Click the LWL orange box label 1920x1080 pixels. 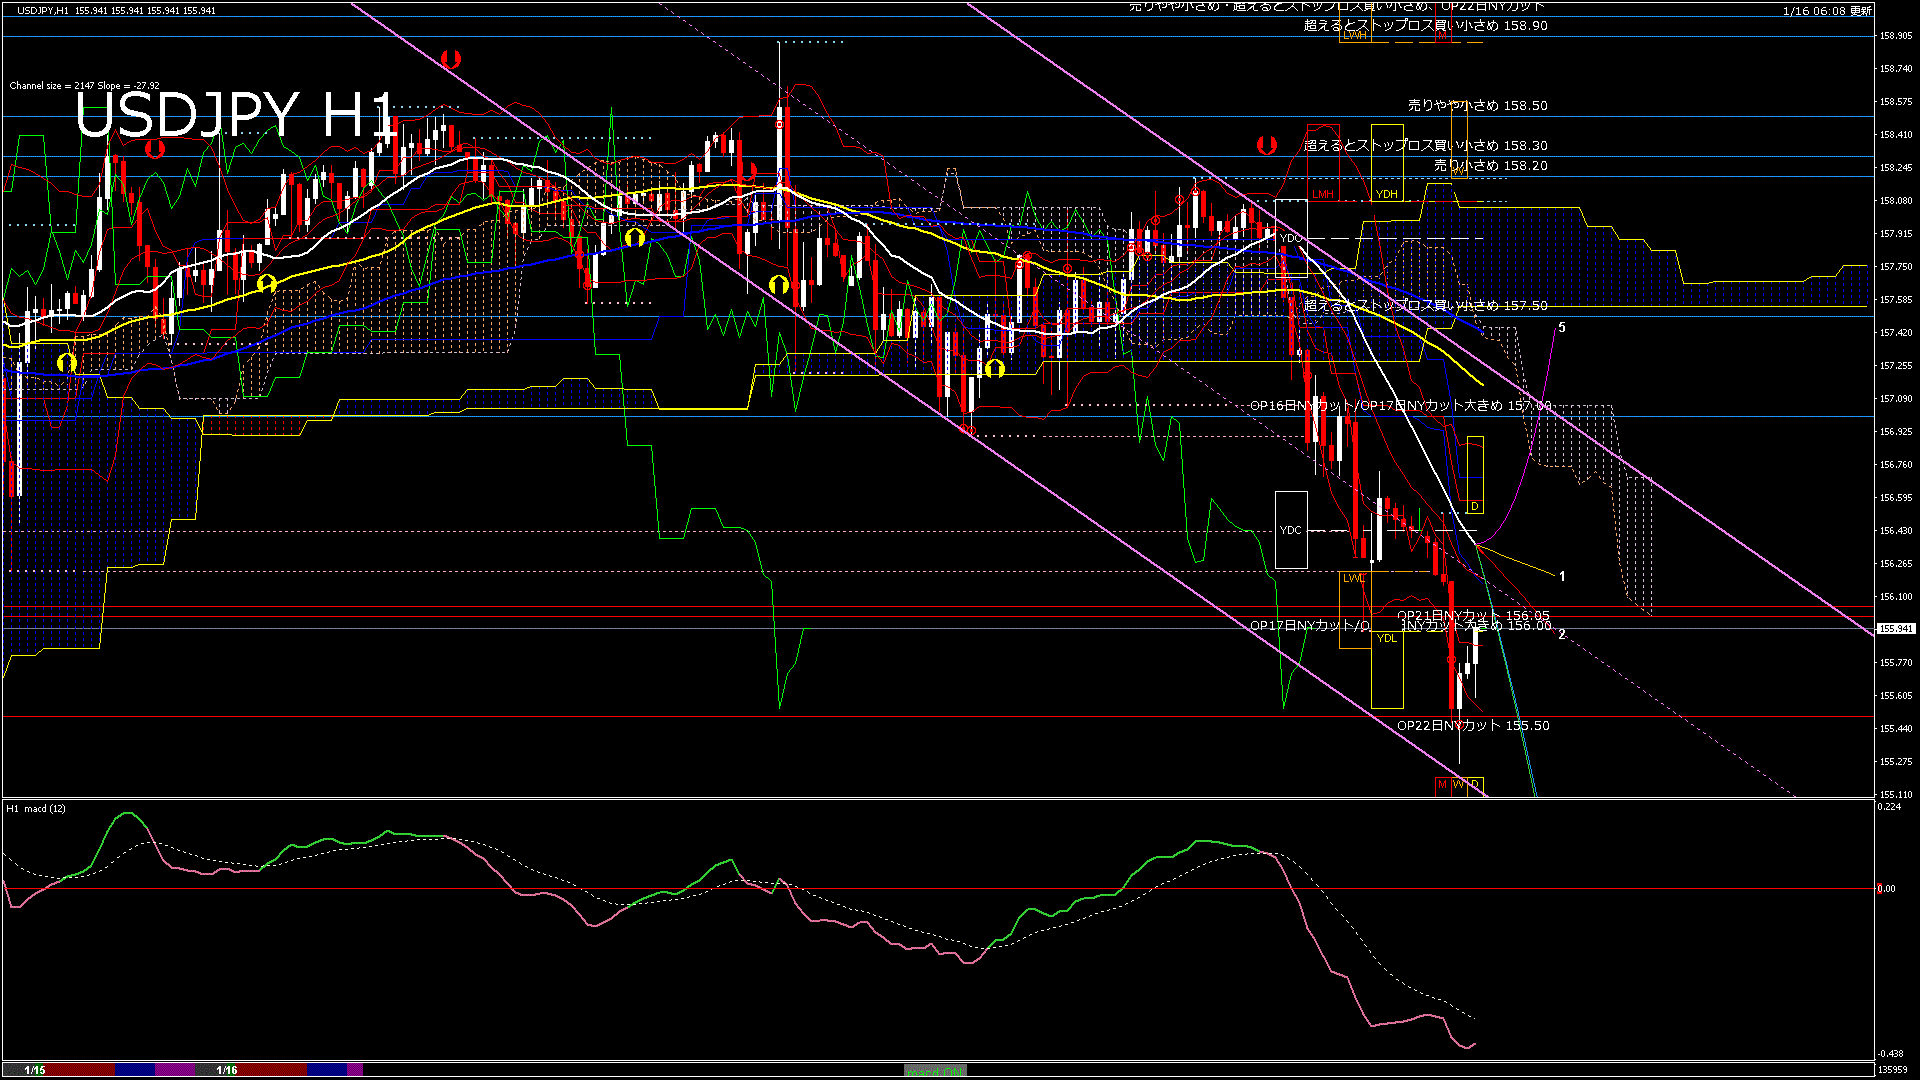(1353, 578)
